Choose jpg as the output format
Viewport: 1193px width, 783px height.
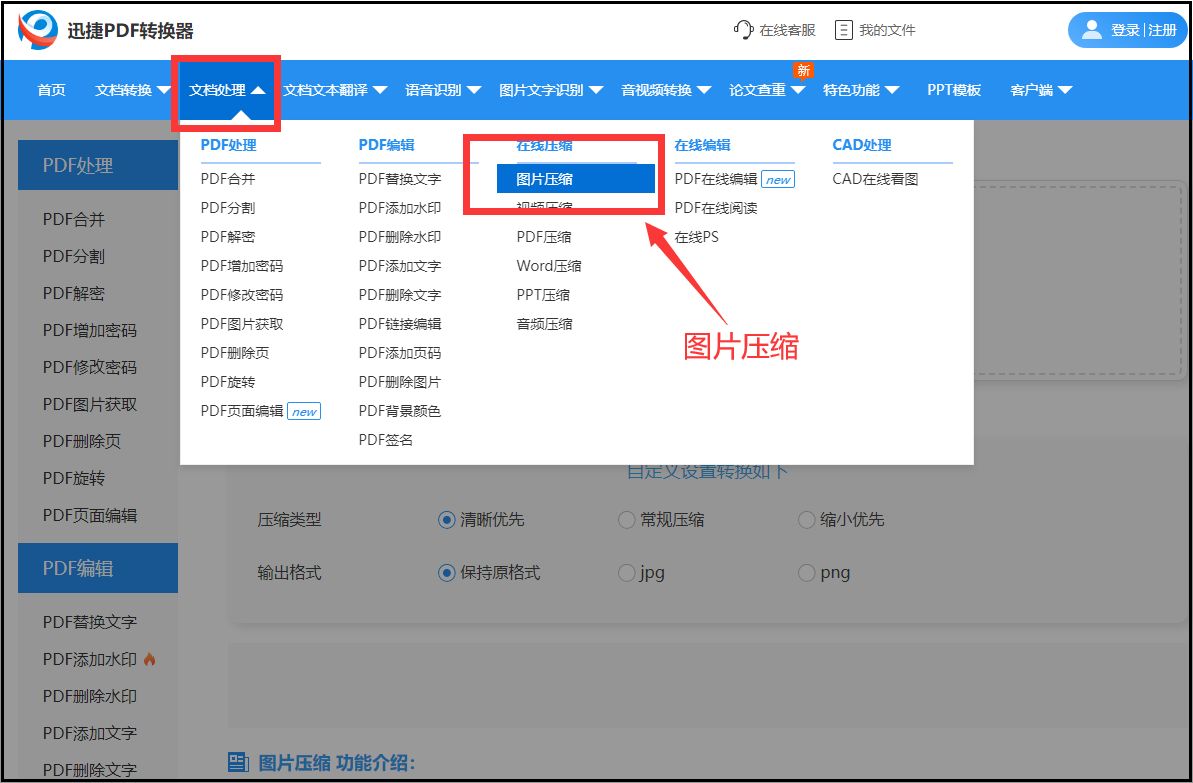(627, 572)
